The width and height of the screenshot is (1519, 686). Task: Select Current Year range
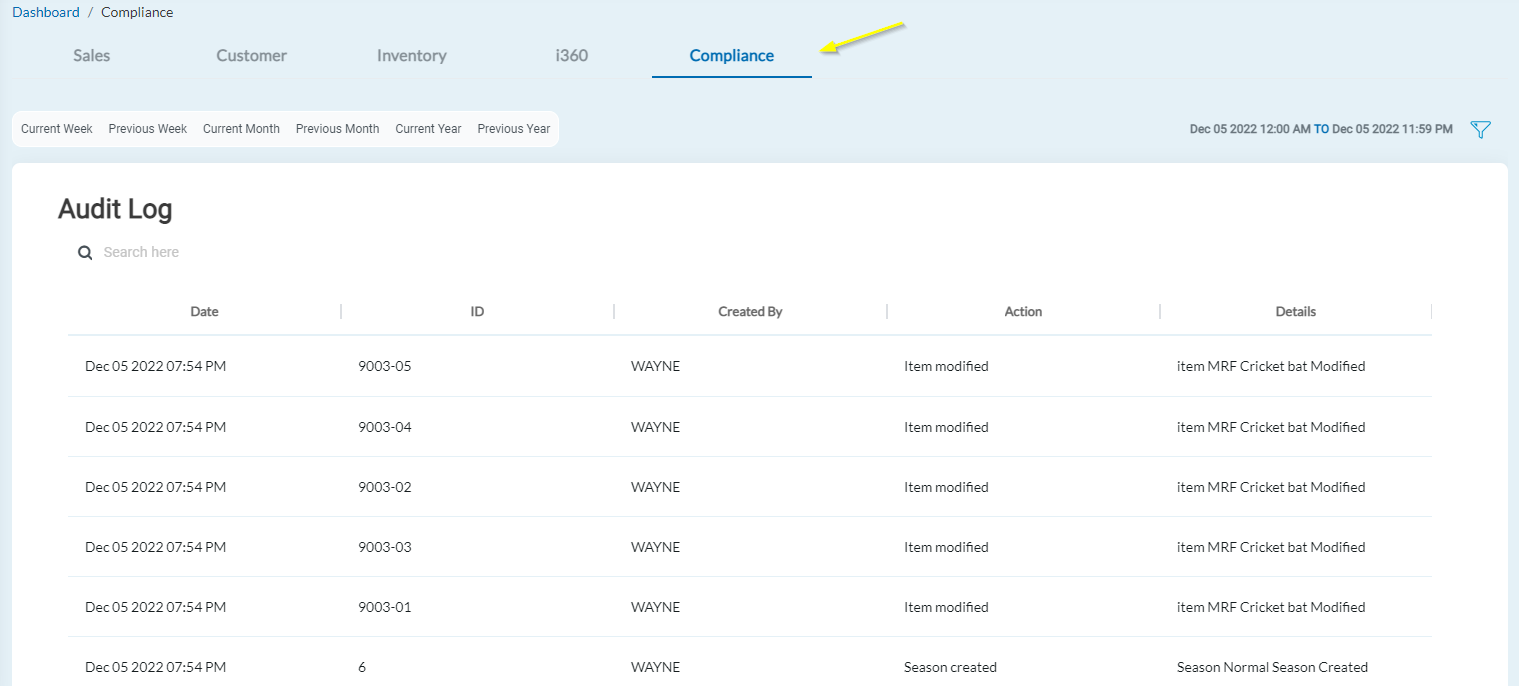pos(428,129)
